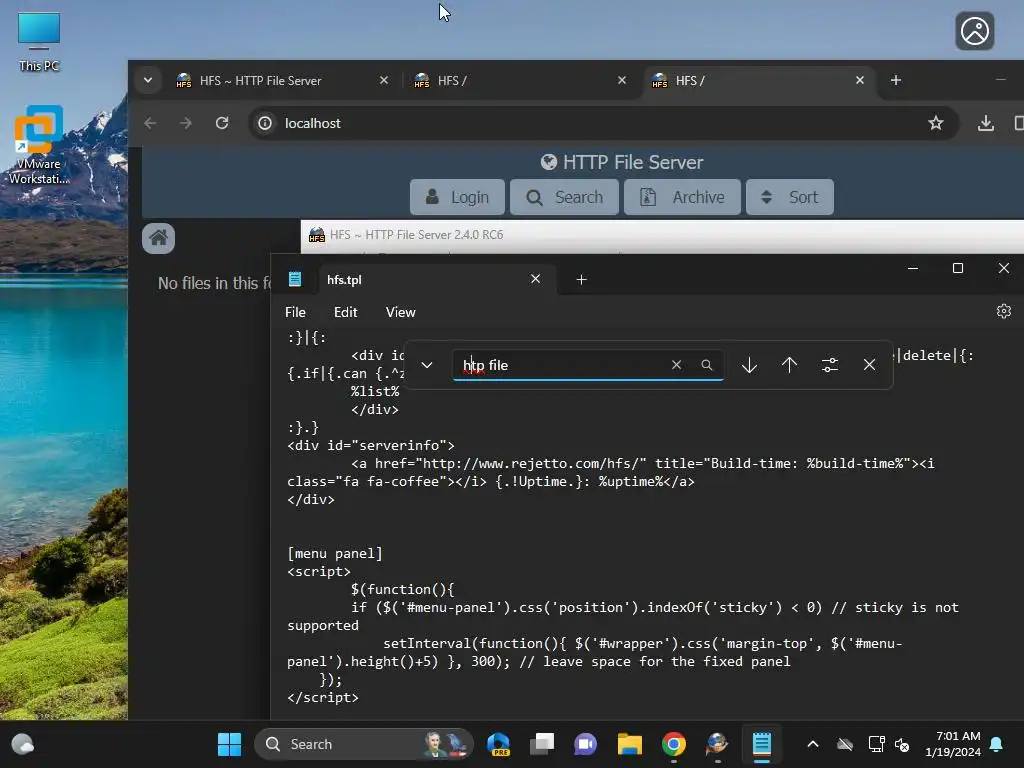
Task: Open Notepad Edit menu
Action: point(345,313)
